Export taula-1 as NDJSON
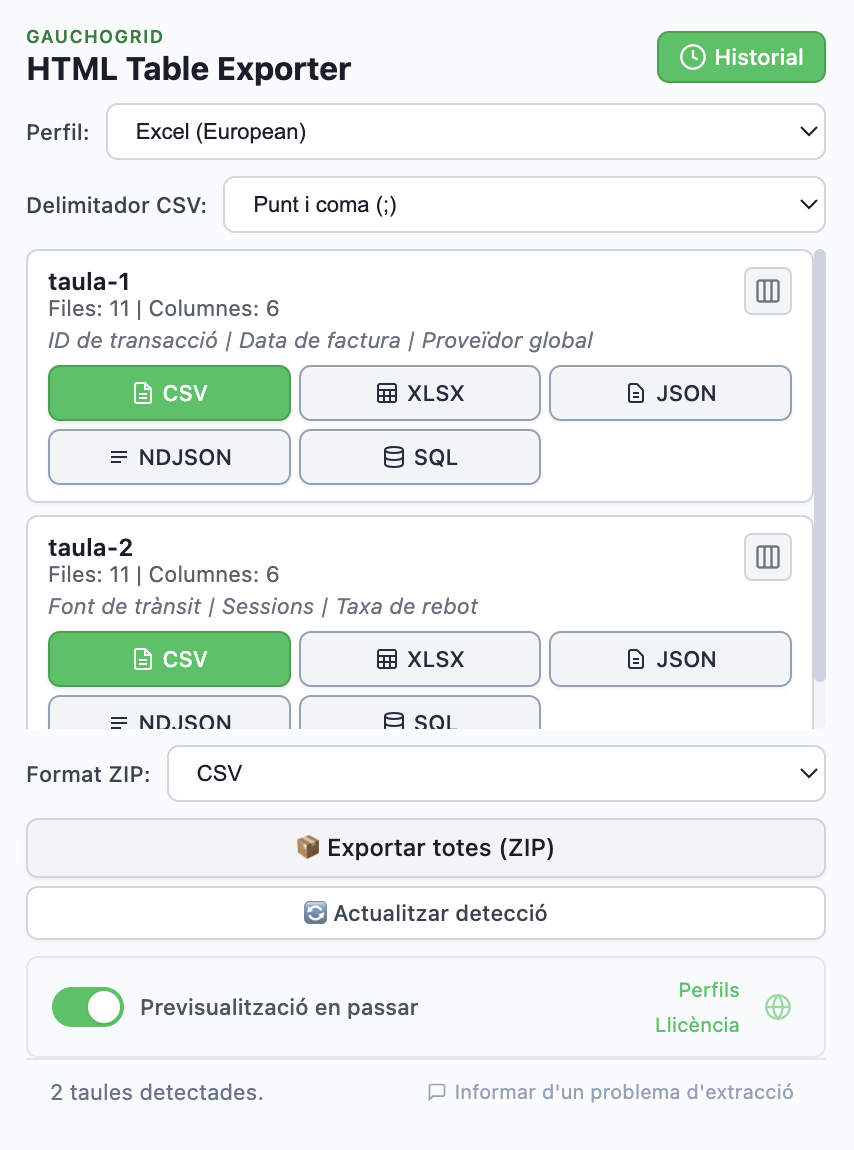 tap(169, 457)
